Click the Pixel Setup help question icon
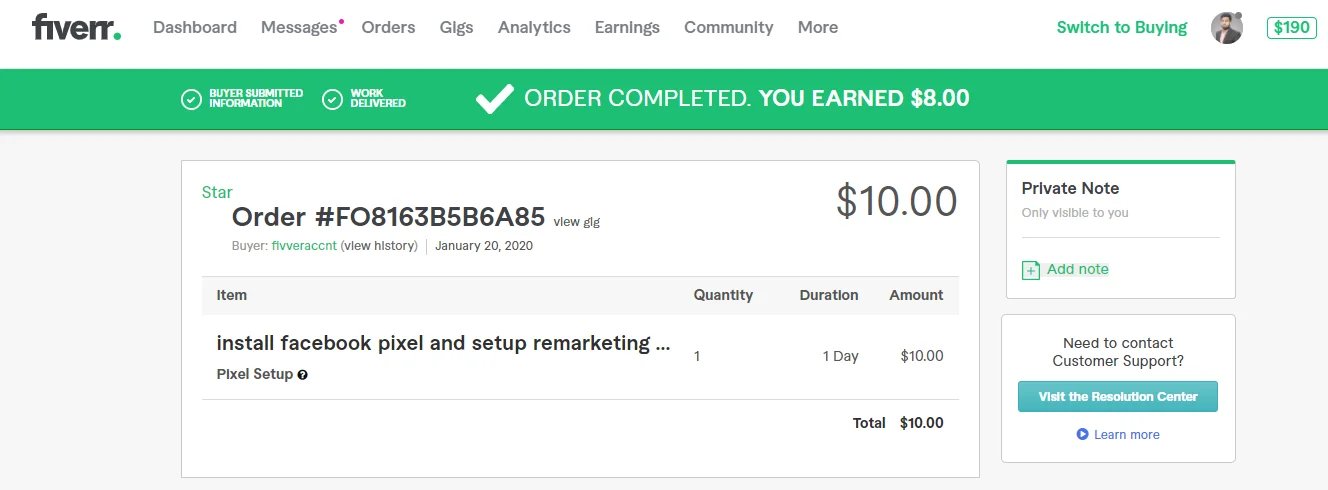The height and width of the screenshot is (490, 1328). (x=303, y=375)
